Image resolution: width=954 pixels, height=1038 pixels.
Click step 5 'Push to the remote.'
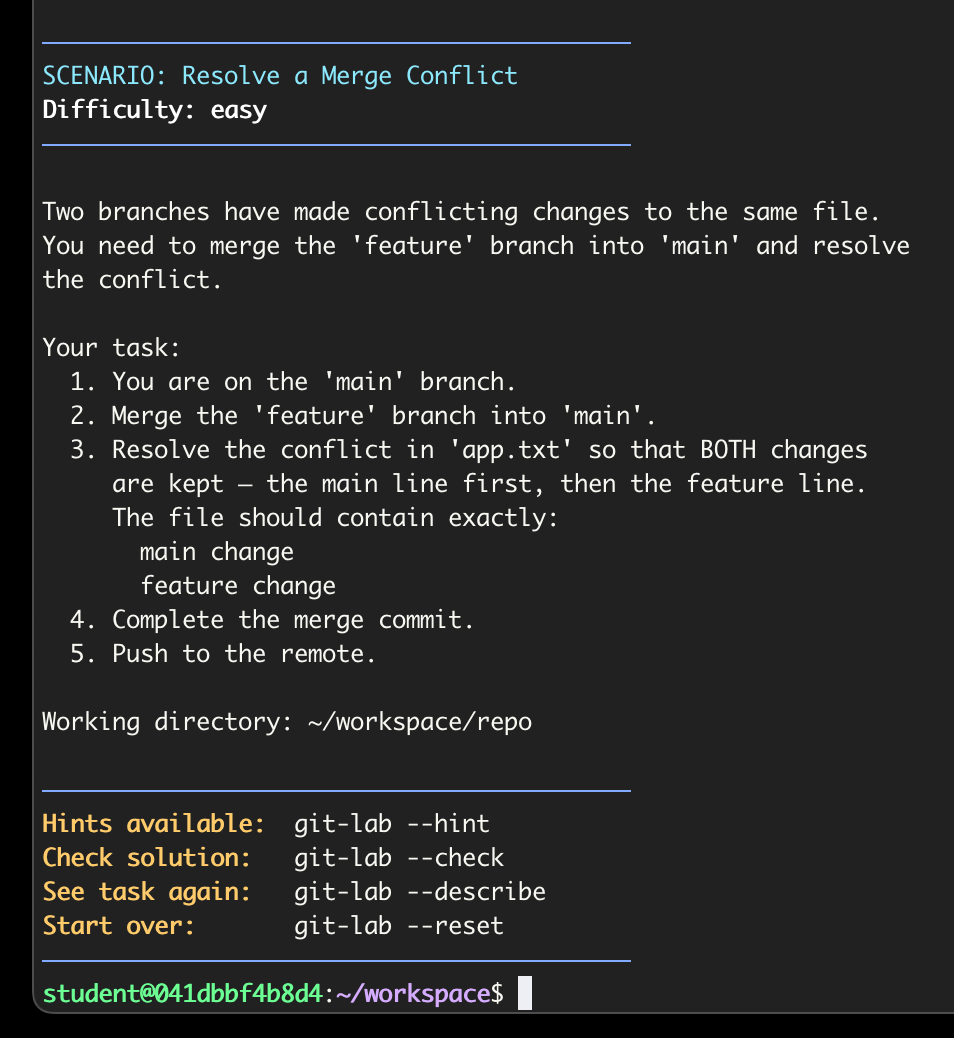pyautogui.click(x=244, y=654)
